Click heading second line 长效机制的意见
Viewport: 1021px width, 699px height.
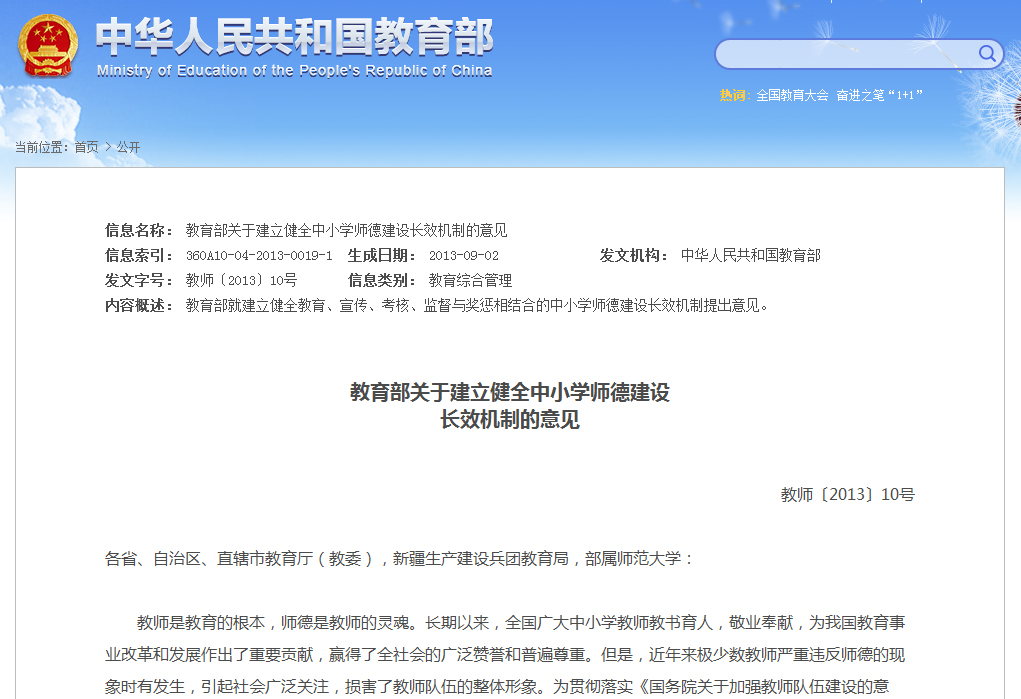510,420
